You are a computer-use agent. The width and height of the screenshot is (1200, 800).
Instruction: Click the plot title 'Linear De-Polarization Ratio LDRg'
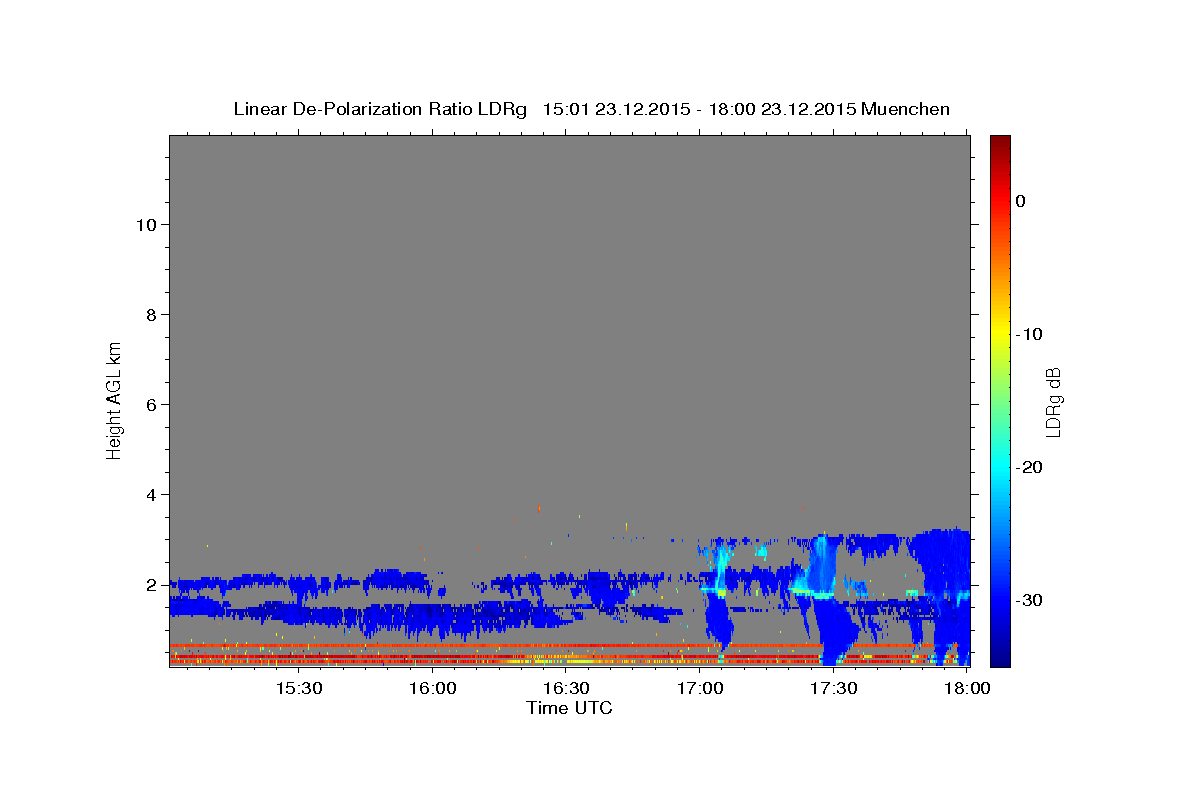(x=380, y=109)
